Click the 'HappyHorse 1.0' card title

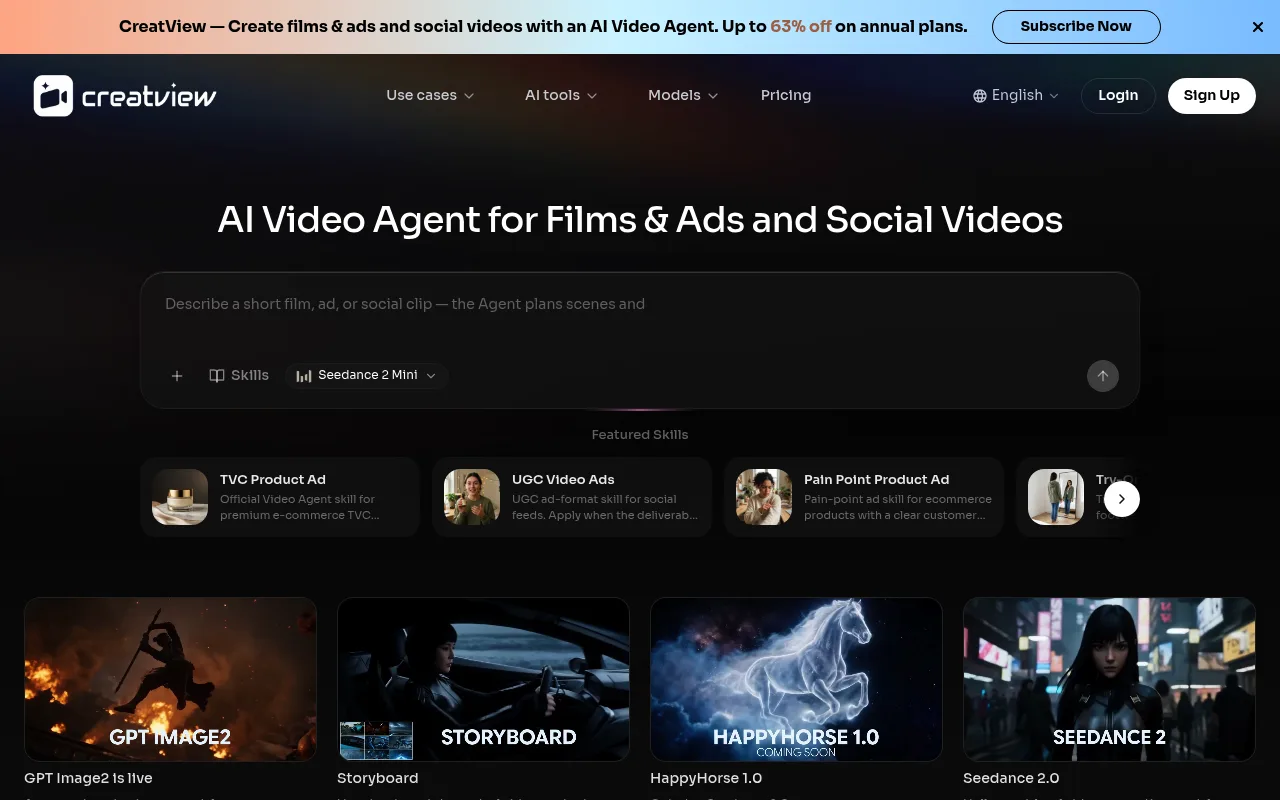[706, 779]
